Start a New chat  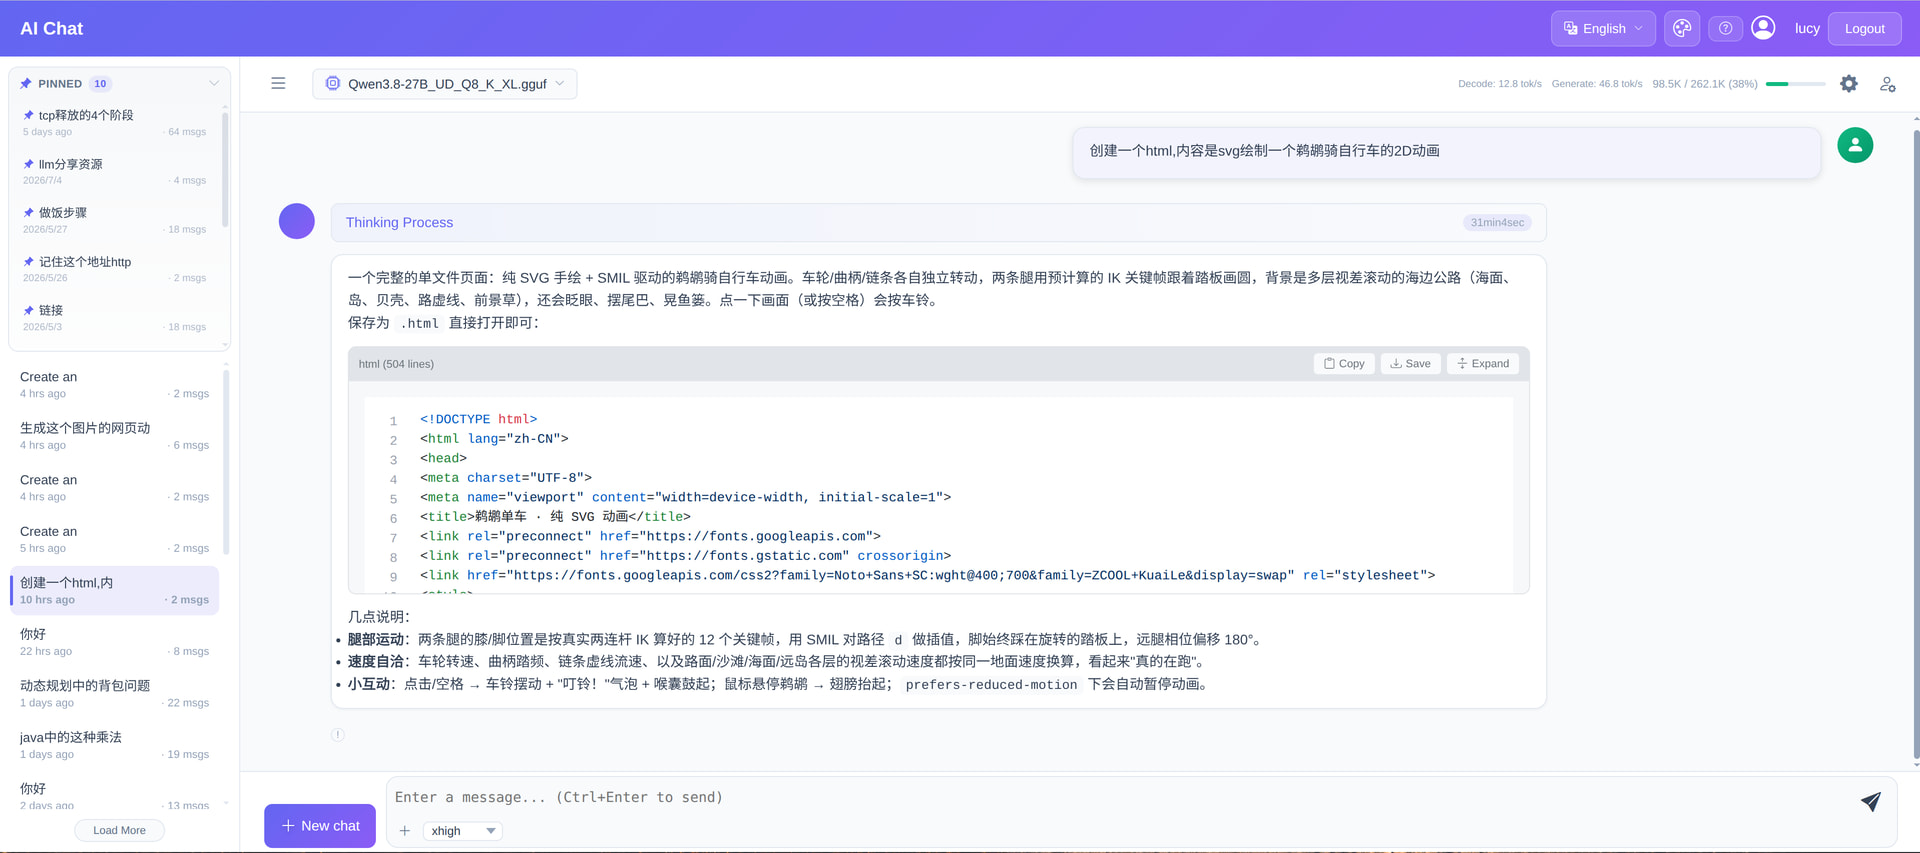(x=320, y=826)
